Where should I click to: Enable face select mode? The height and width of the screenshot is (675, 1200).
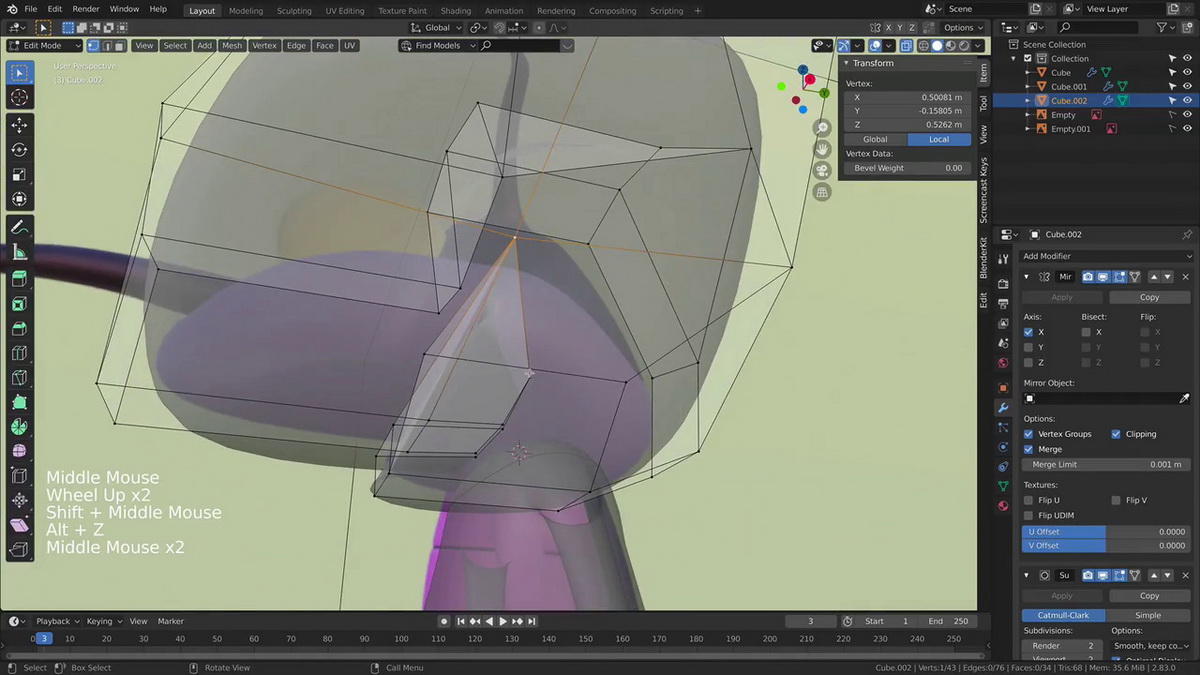coord(119,45)
